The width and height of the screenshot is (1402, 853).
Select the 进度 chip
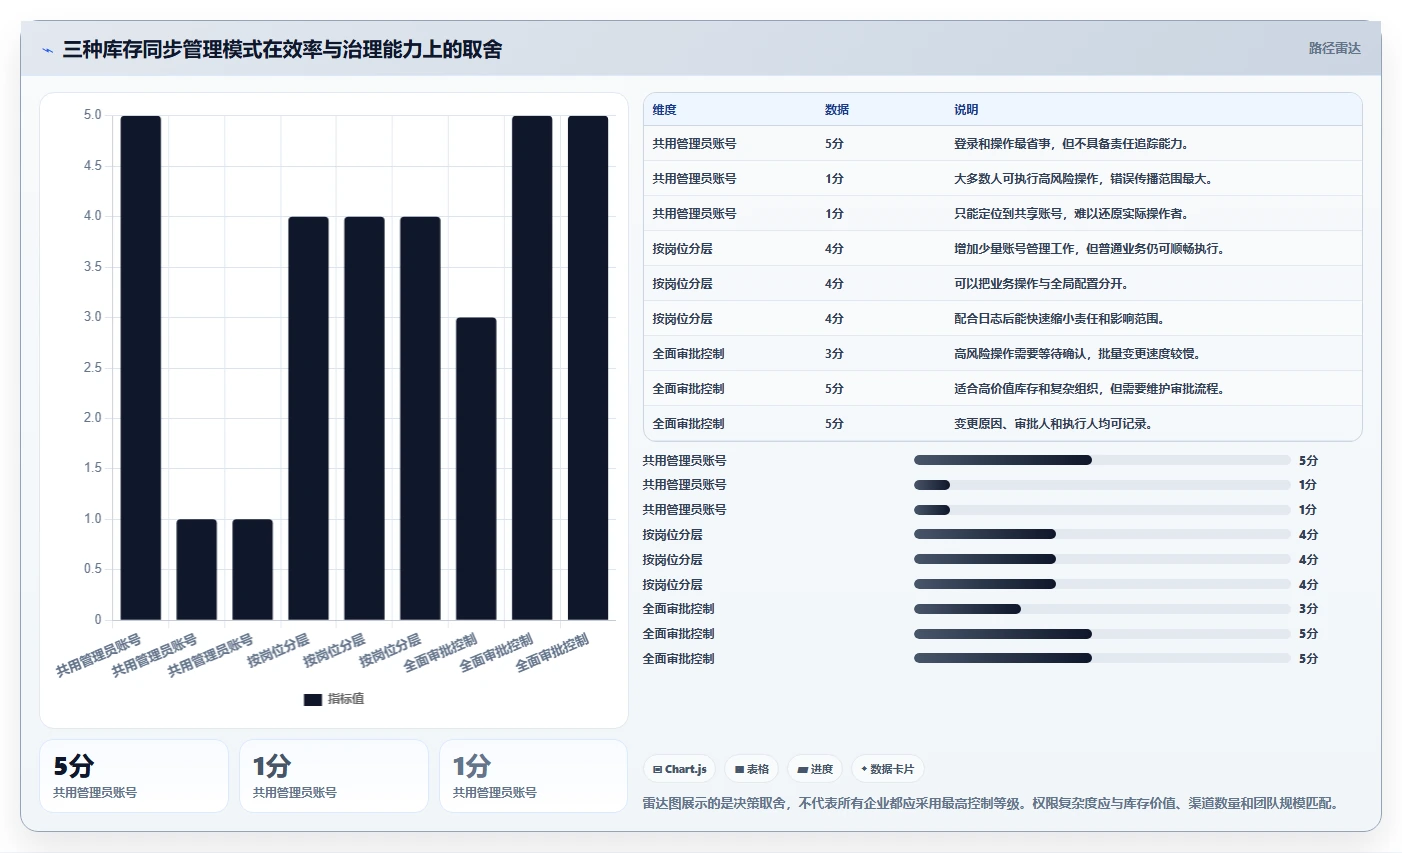click(x=815, y=769)
